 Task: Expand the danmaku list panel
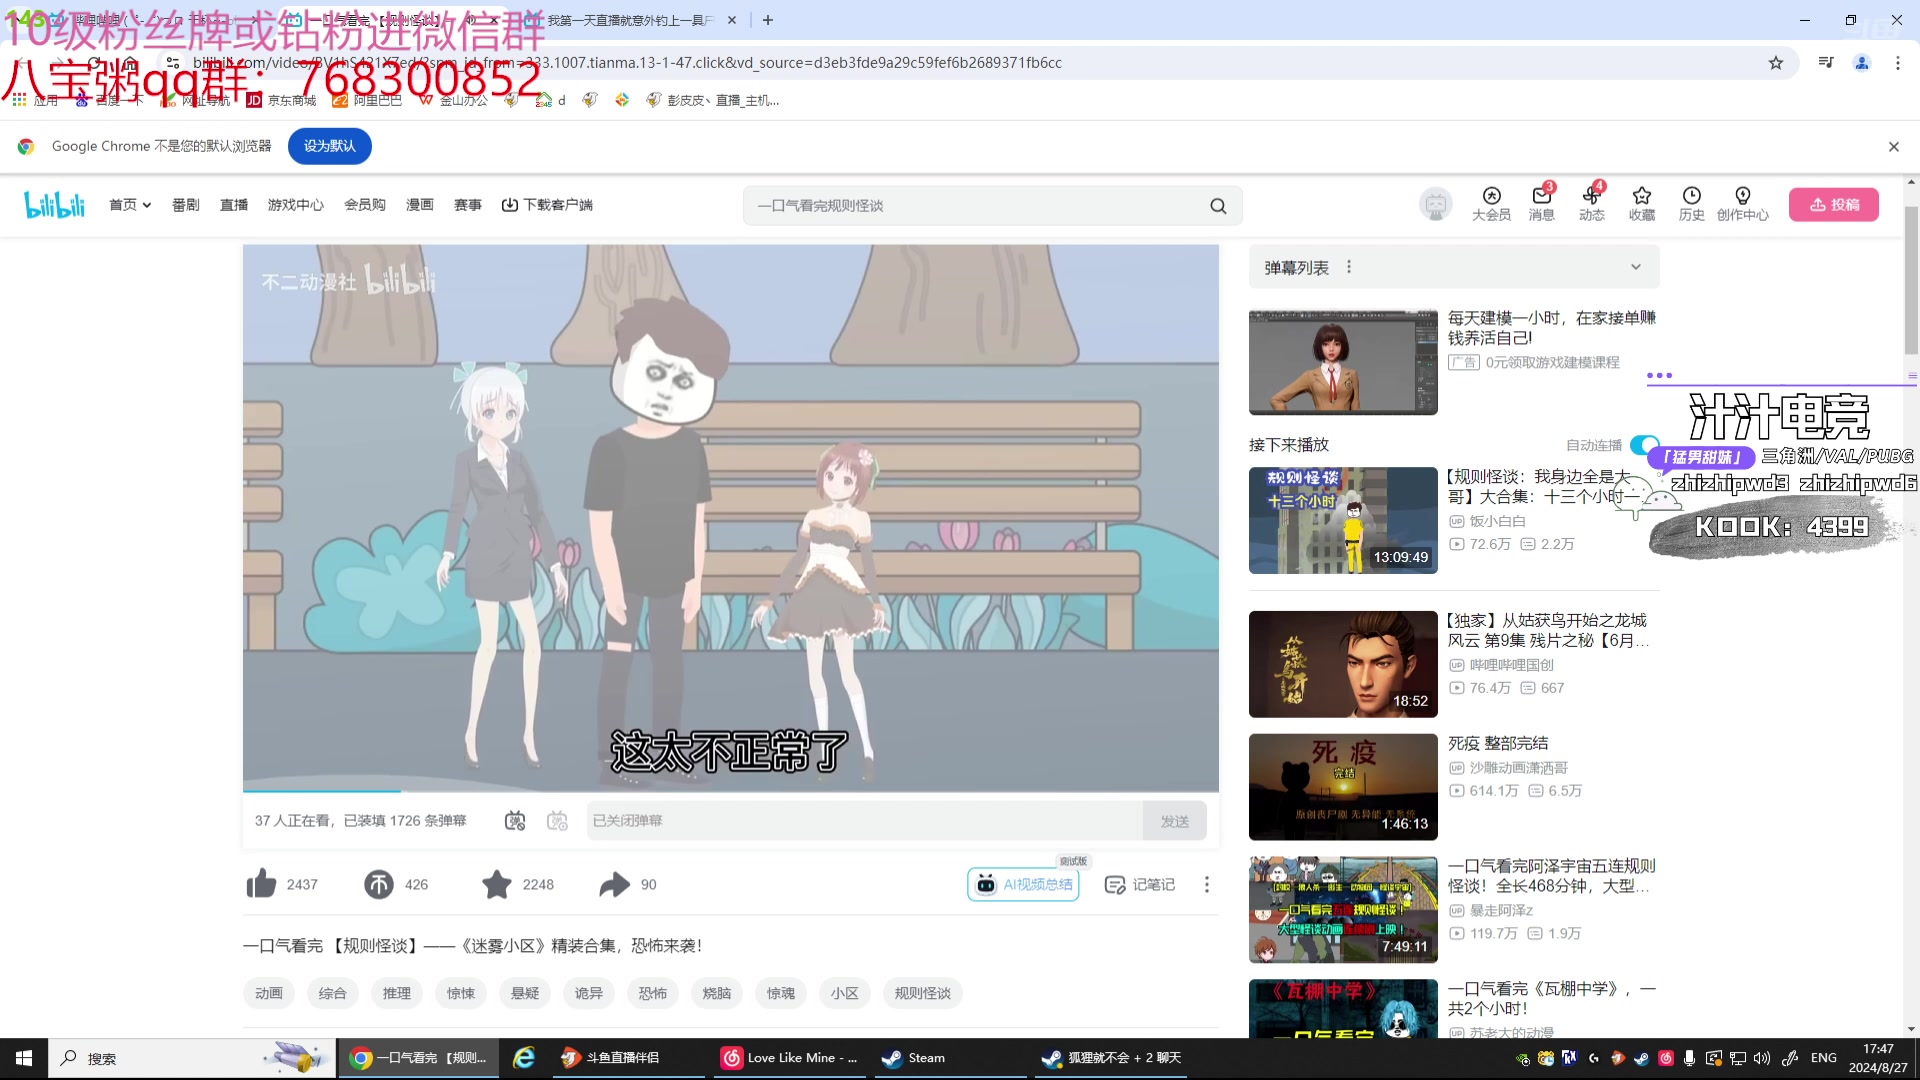tap(1635, 267)
